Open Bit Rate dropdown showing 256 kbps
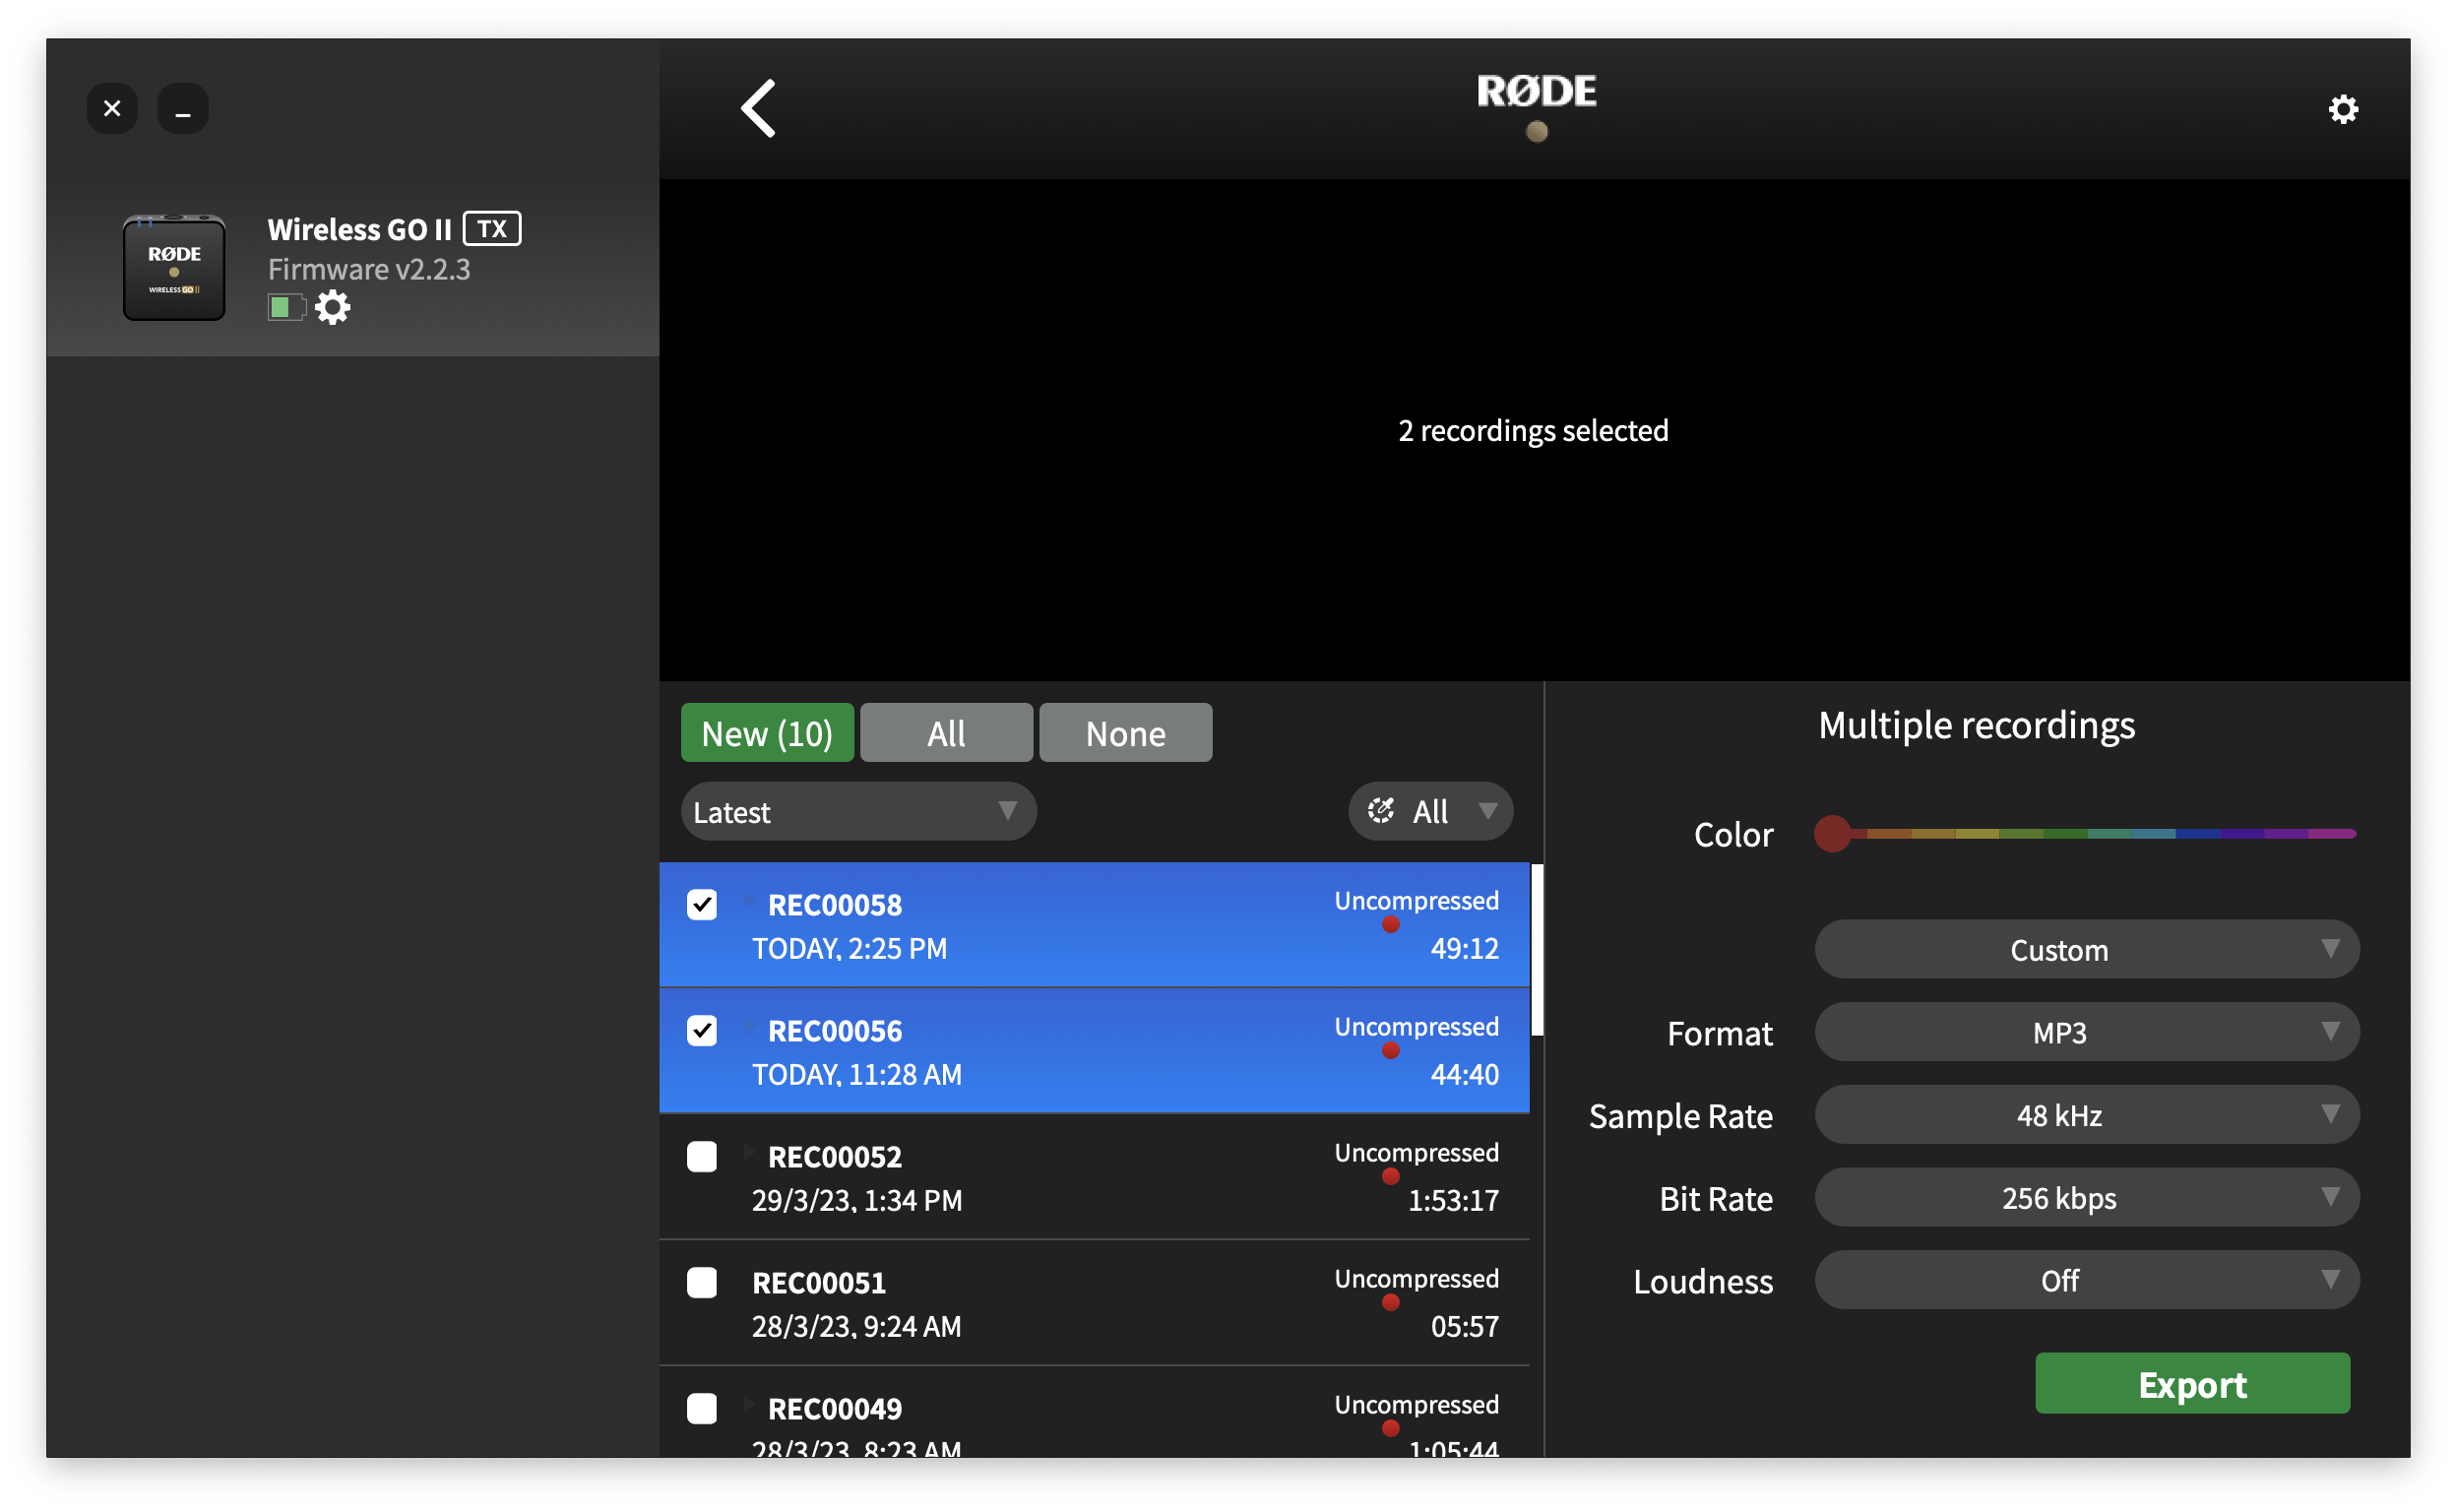 point(2087,1198)
